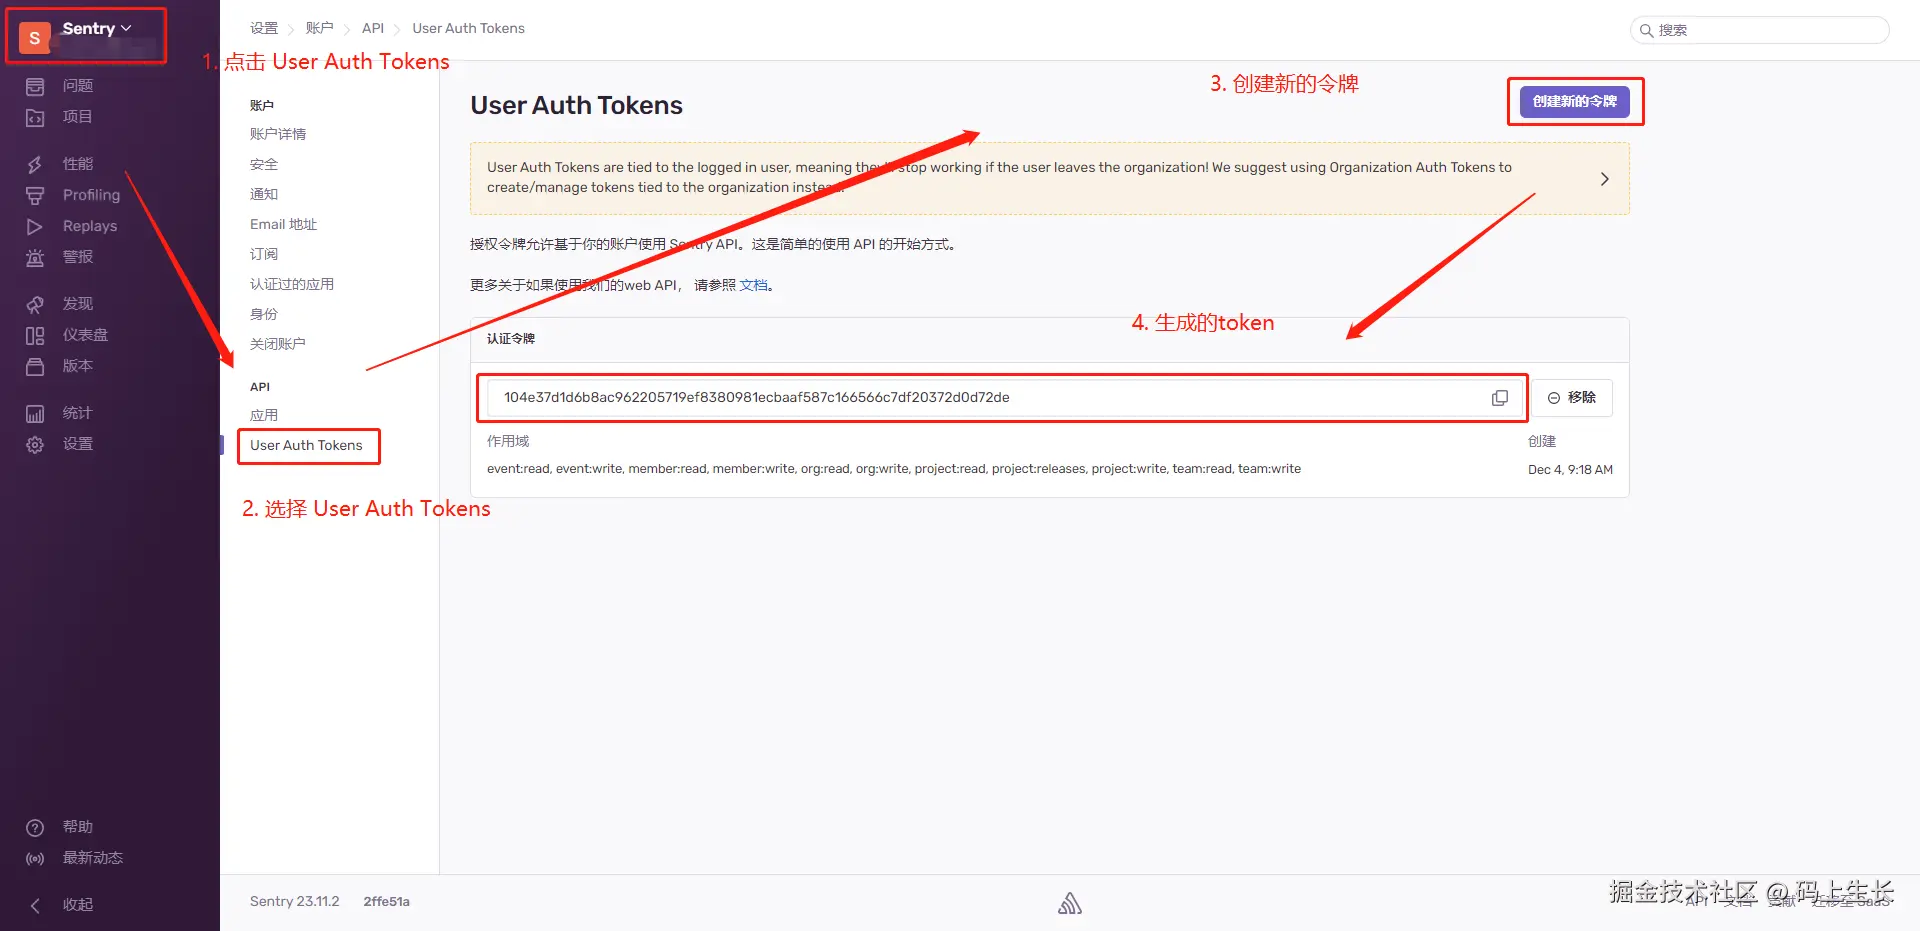This screenshot has width=1920, height=931.
Task: Click the 创建新的令牌 button
Action: (1575, 101)
